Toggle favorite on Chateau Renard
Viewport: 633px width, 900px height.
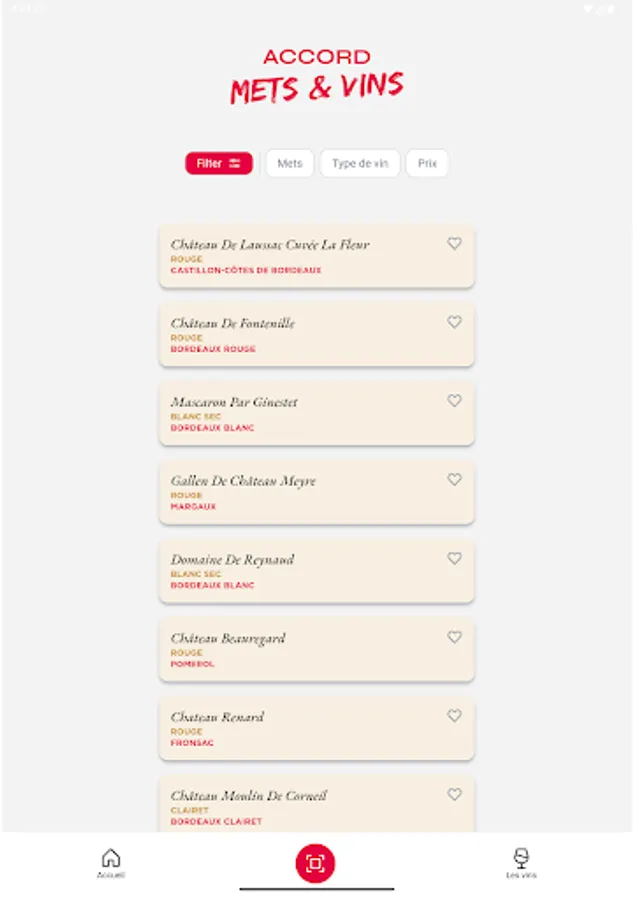coord(454,716)
